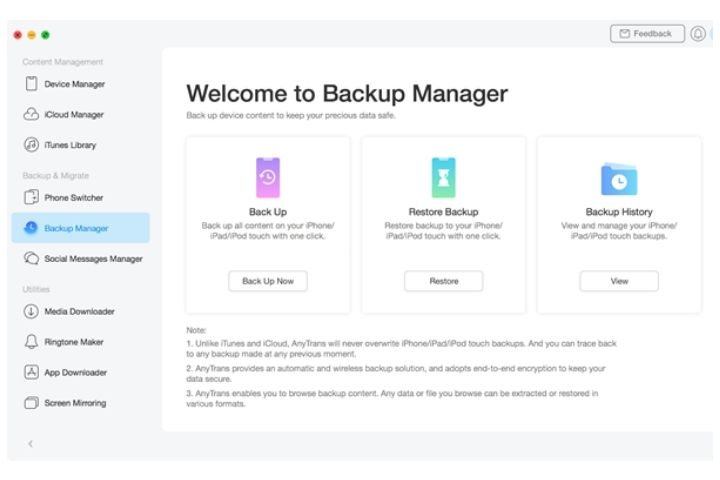The width and height of the screenshot is (720, 480).
Task: Click the "Back Up" card title
Action: pos(268,212)
